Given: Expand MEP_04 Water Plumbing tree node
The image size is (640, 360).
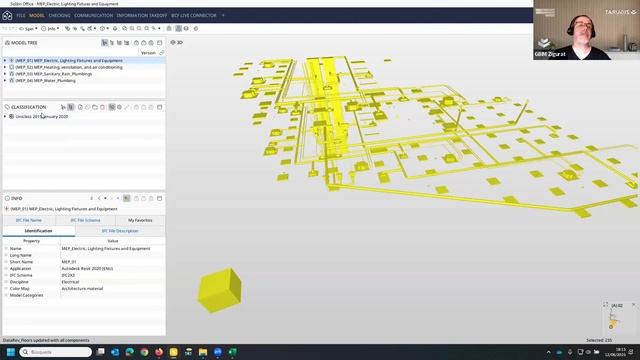Looking at the screenshot, I should click(5, 81).
